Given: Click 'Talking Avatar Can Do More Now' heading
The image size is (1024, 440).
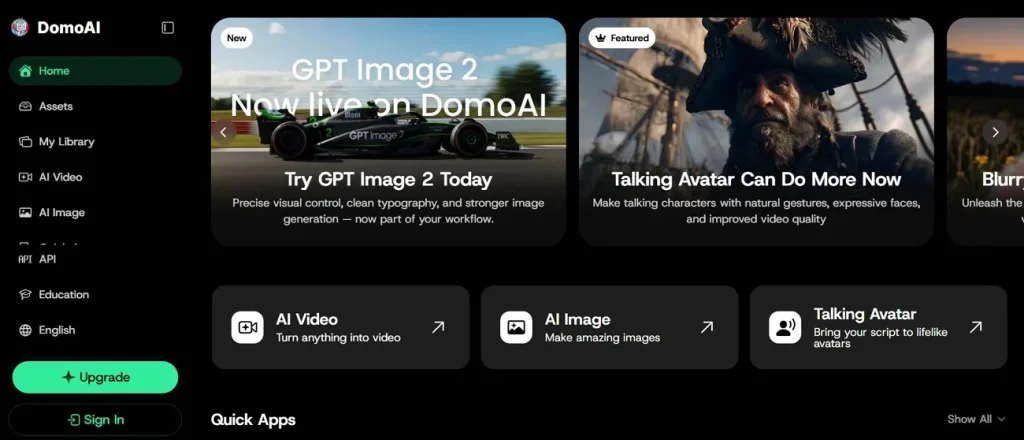Looking at the screenshot, I should pos(756,180).
